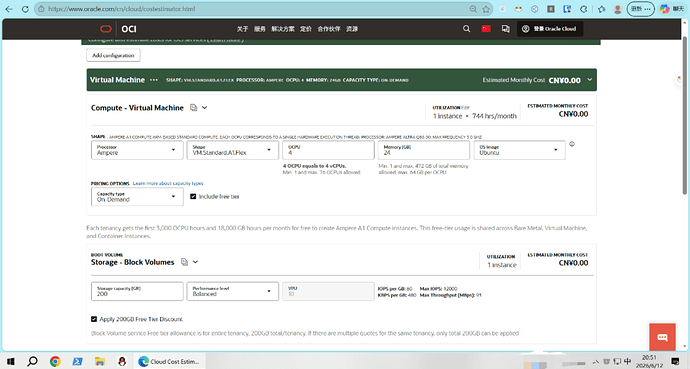Open the 资源 menu
The image size is (690, 369).
pos(352,29)
